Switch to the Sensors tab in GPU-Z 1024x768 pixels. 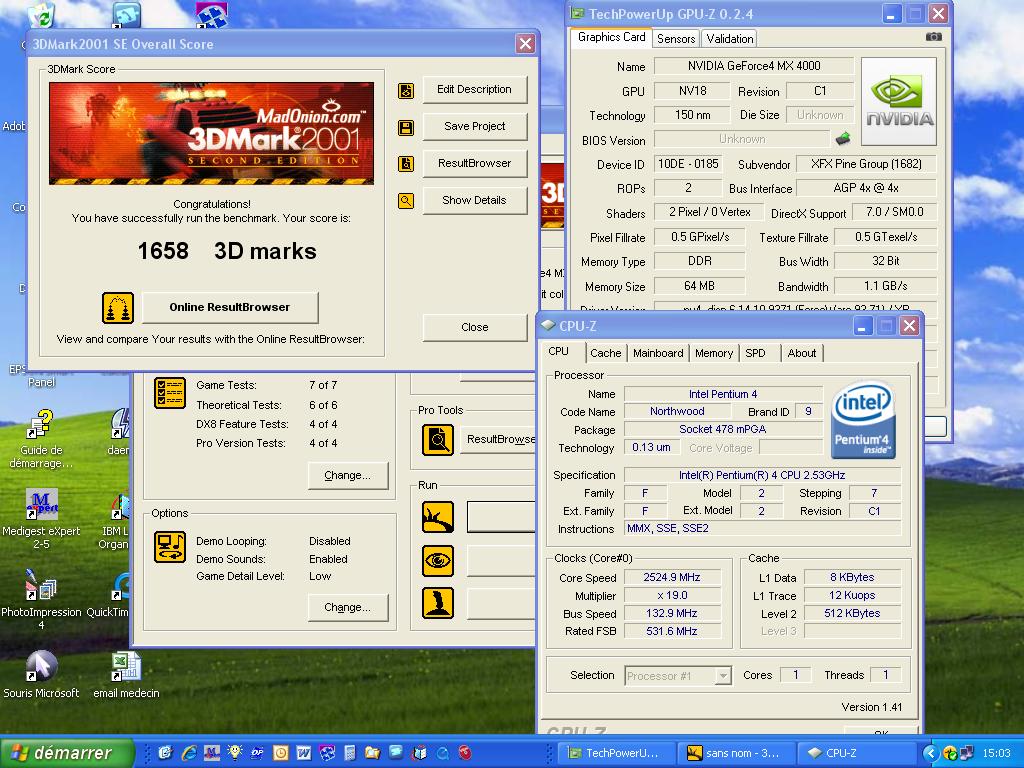[x=676, y=39]
